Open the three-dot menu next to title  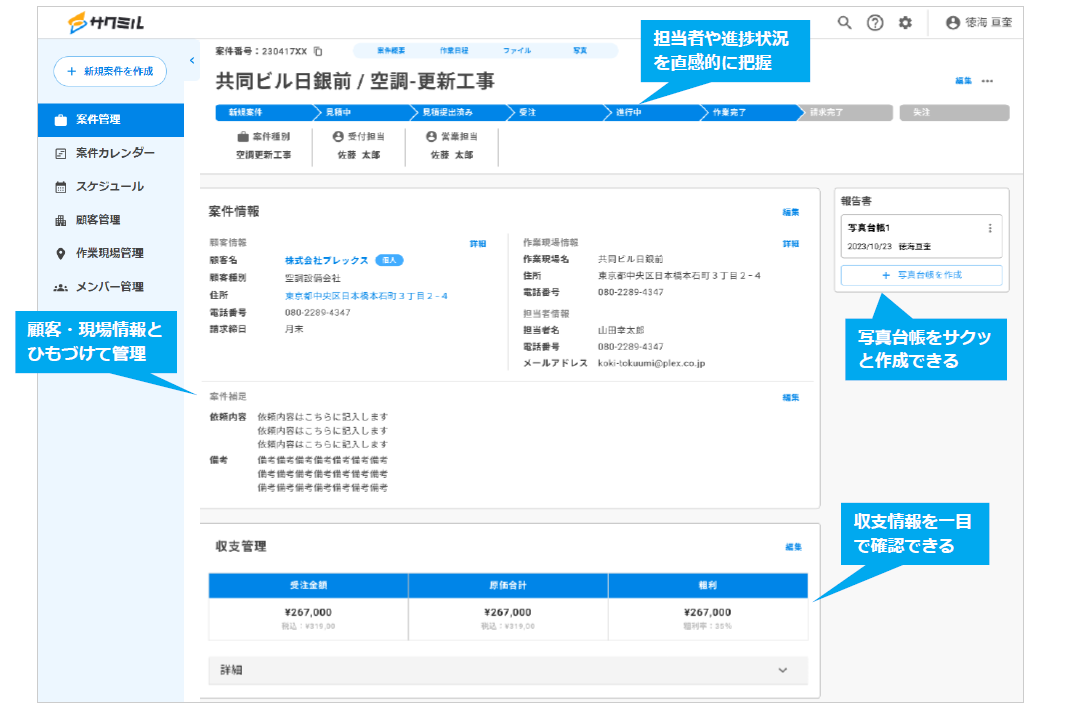987,81
